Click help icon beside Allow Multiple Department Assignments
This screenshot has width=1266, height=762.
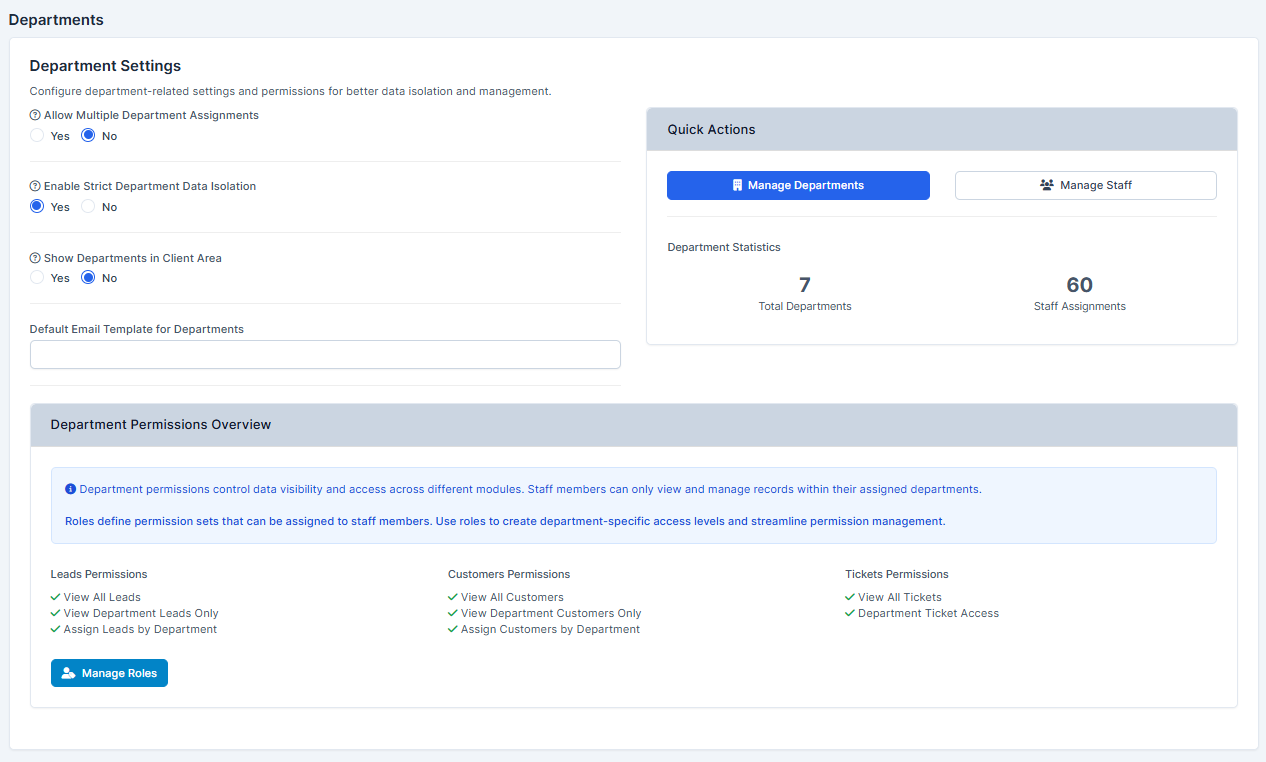tap(35, 116)
